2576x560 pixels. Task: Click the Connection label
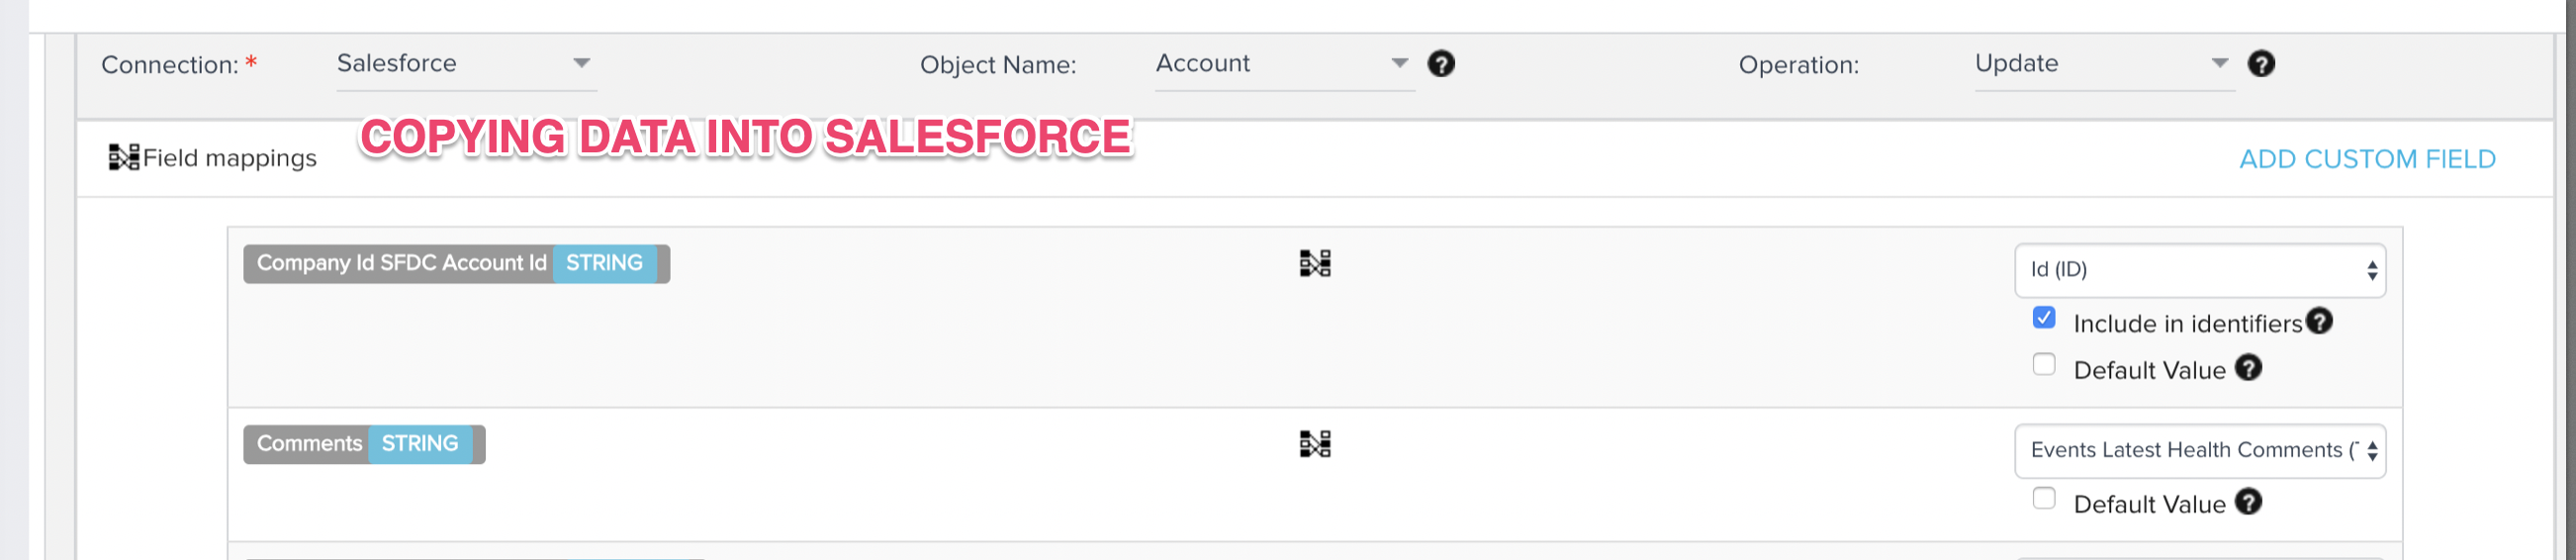[170, 65]
